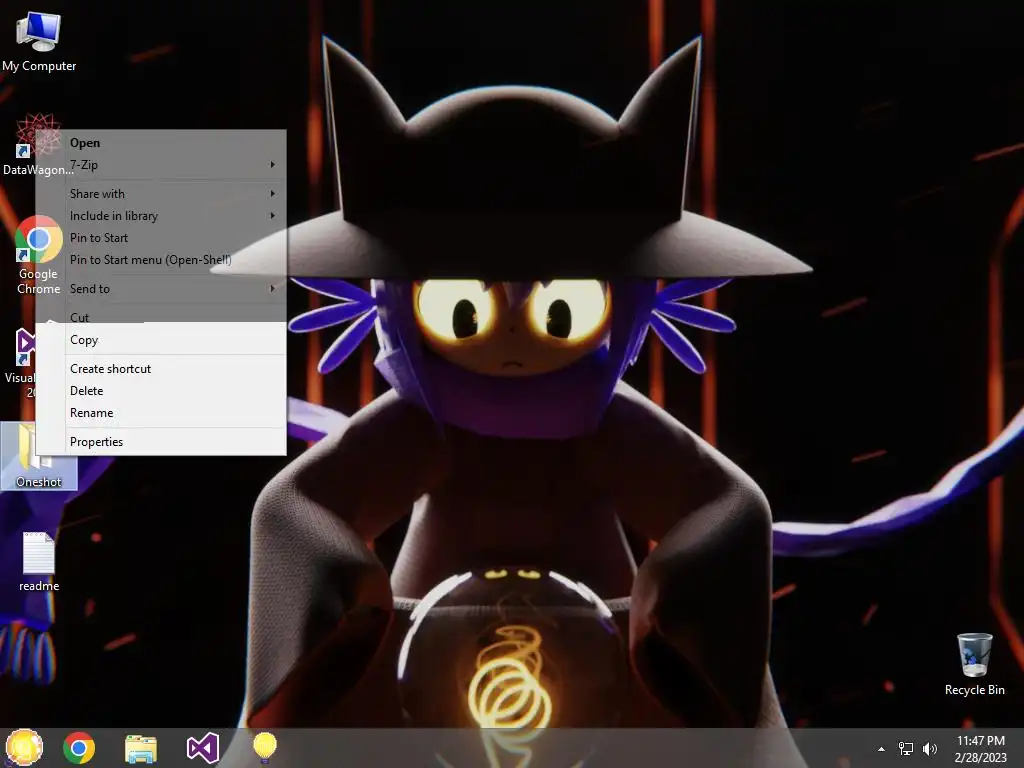The image size is (1024, 768).
Task: Open the lightbulb app in taskbar
Action: pos(264,747)
